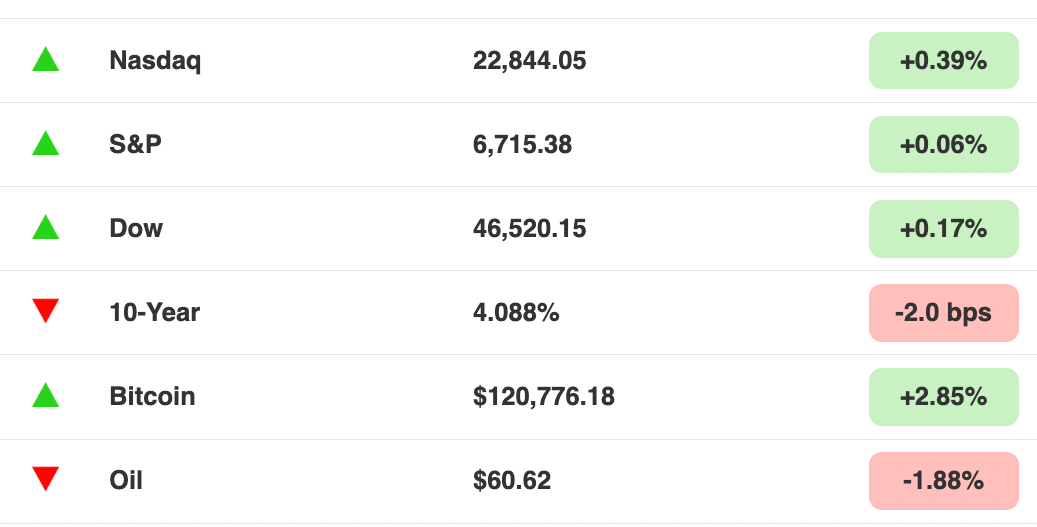Click the green up arrow beside Dow
The width and height of the screenshot is (1037, 527).
[x=46, y=227]
